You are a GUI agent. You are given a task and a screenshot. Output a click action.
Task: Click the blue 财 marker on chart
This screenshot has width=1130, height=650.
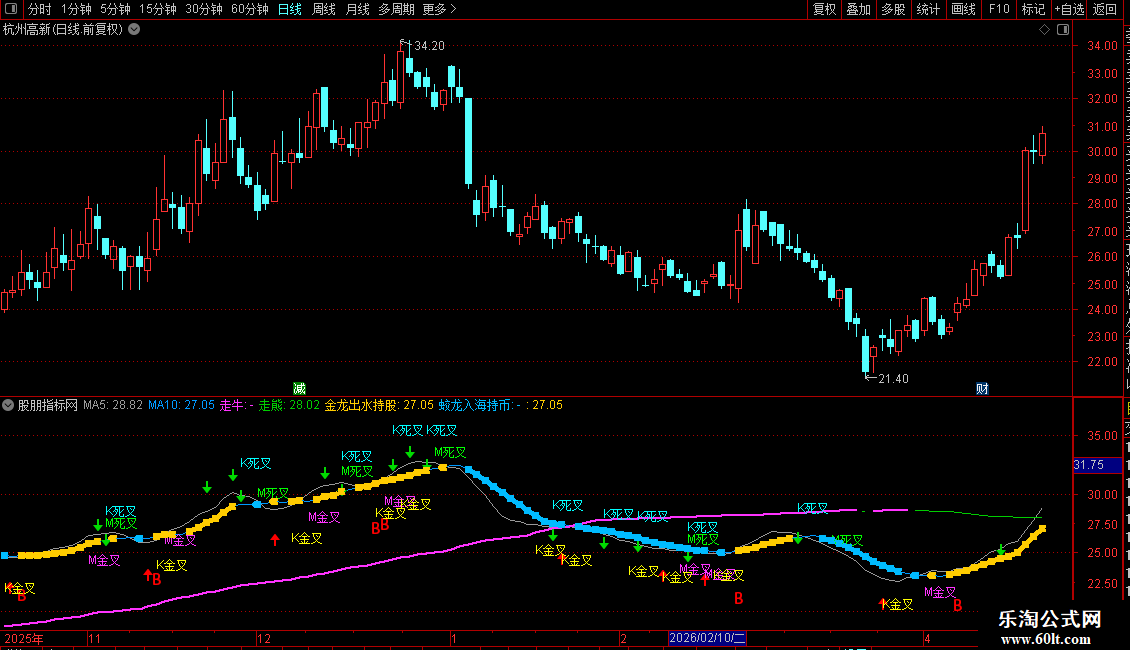(982, 388)
